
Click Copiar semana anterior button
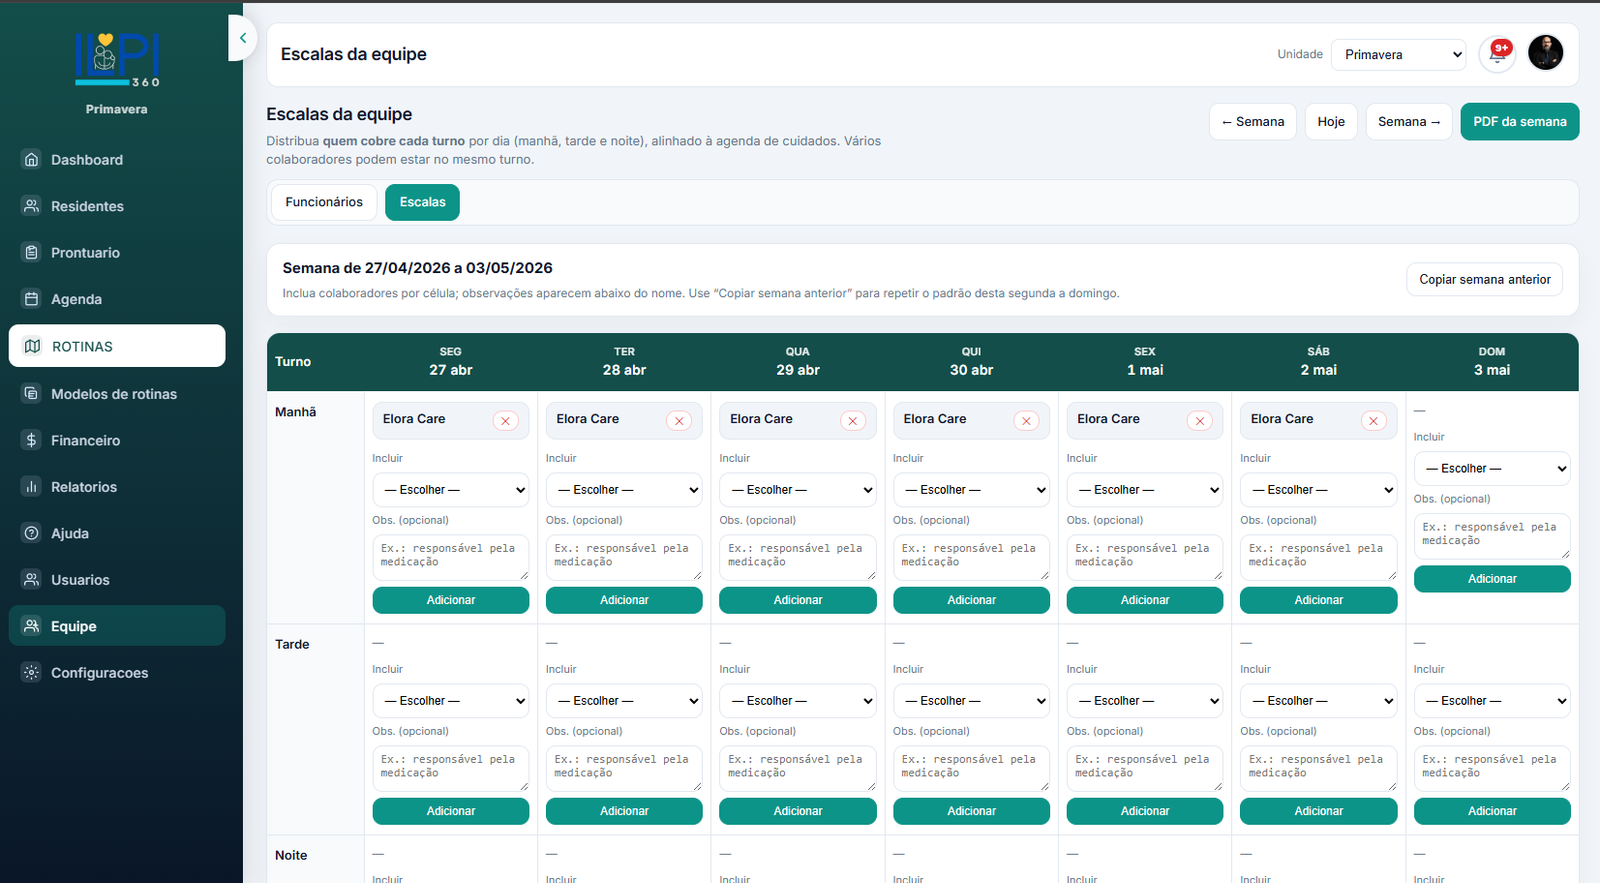click(x=1485, y=280)
